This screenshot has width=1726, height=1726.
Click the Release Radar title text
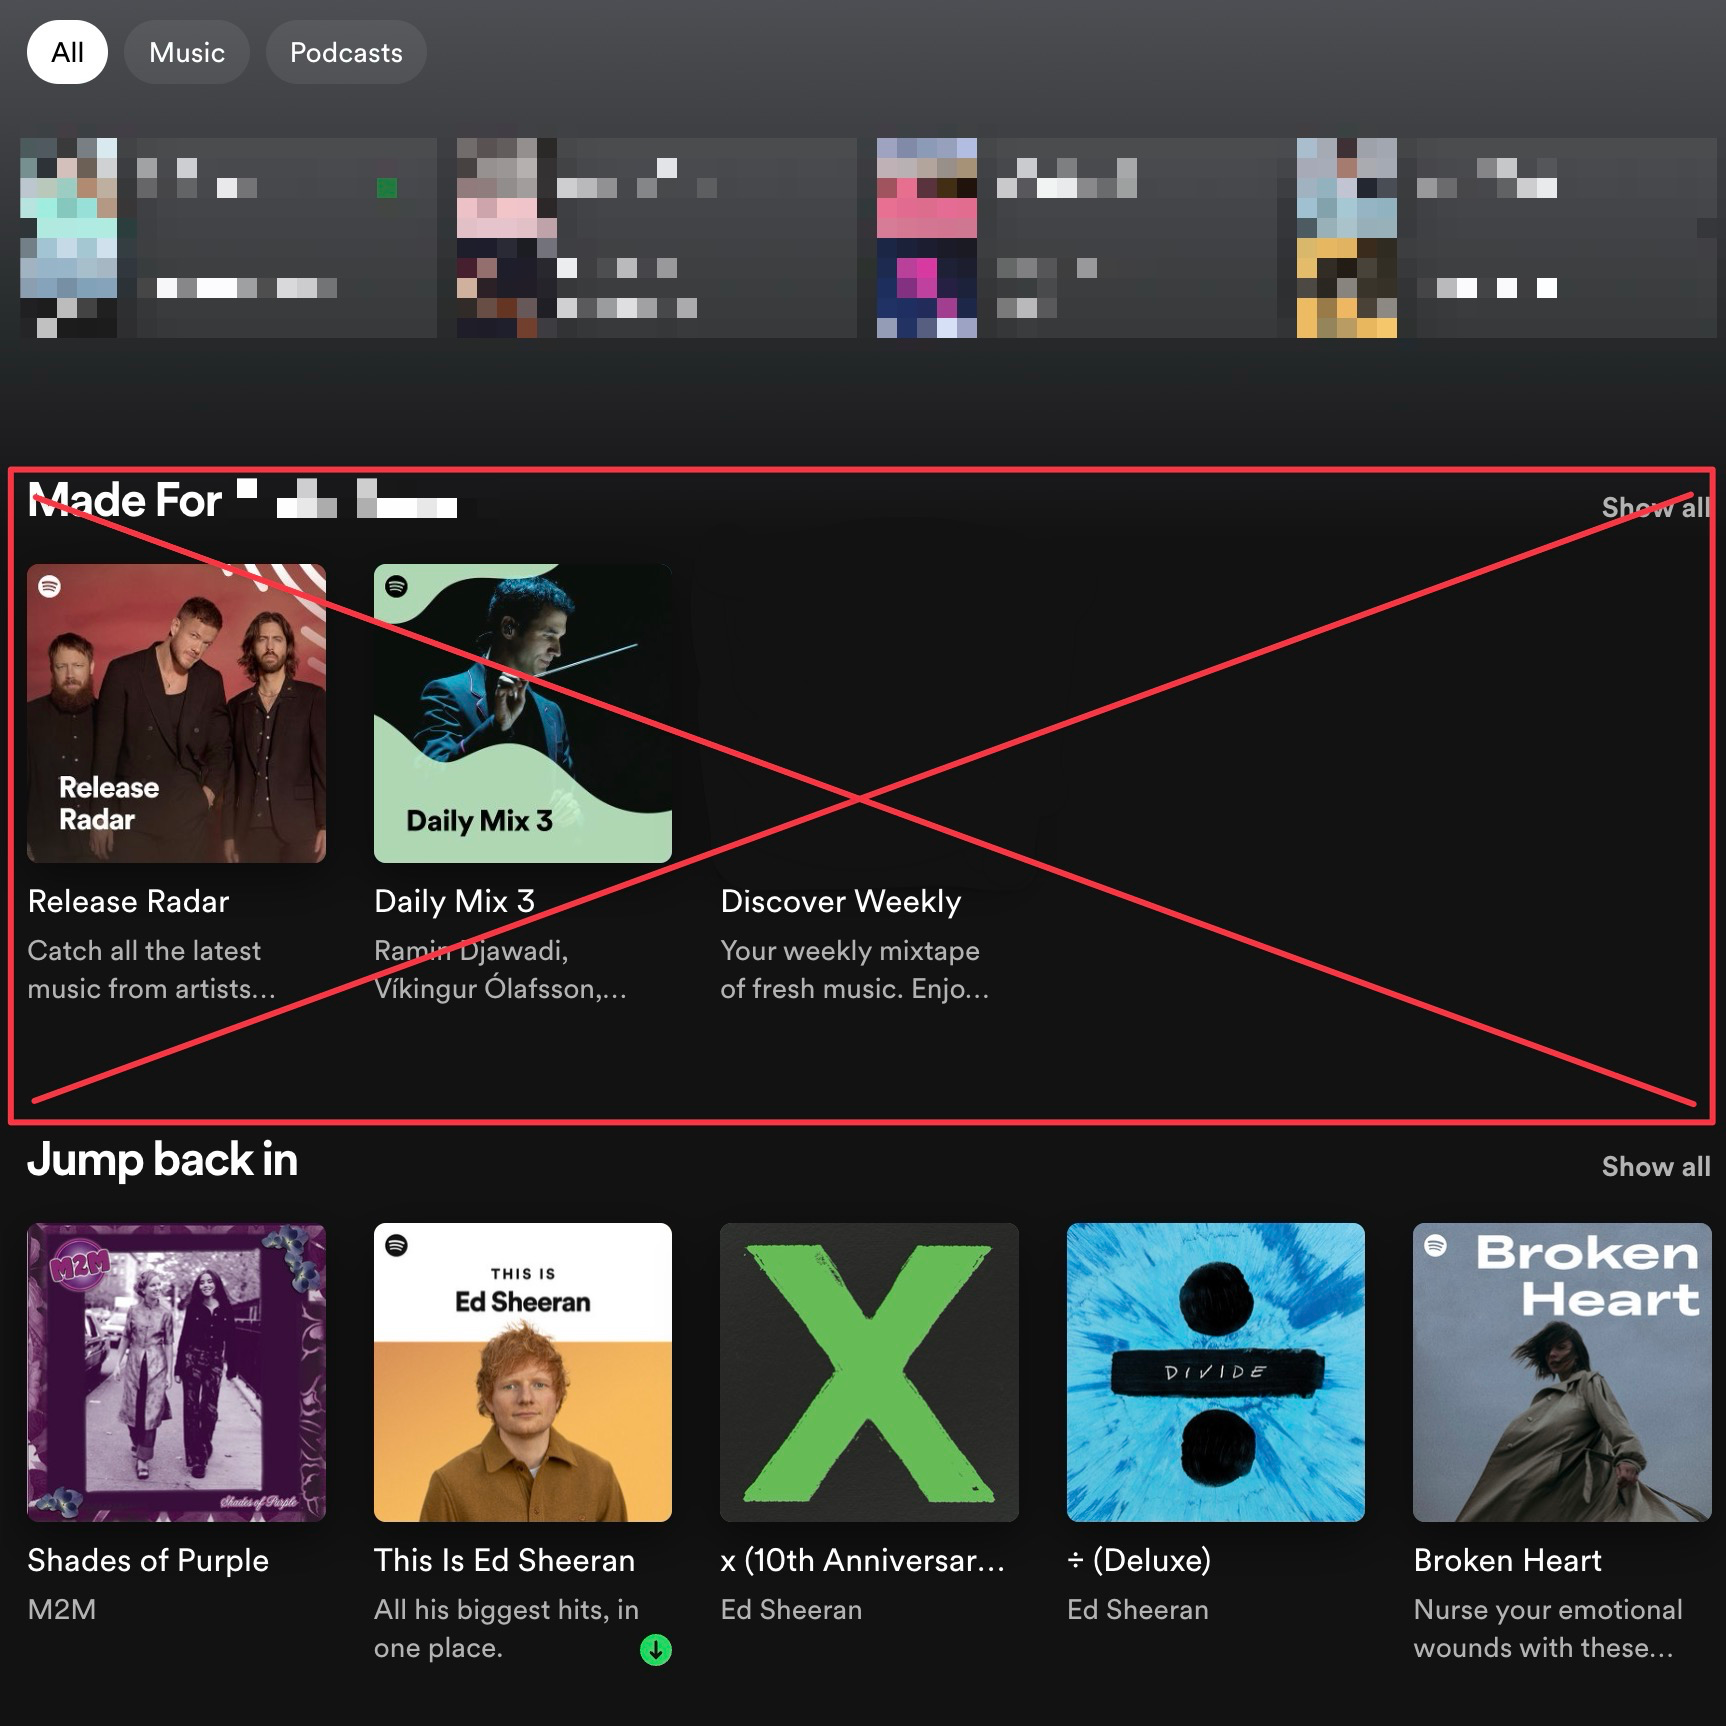(x=128, y=901)
